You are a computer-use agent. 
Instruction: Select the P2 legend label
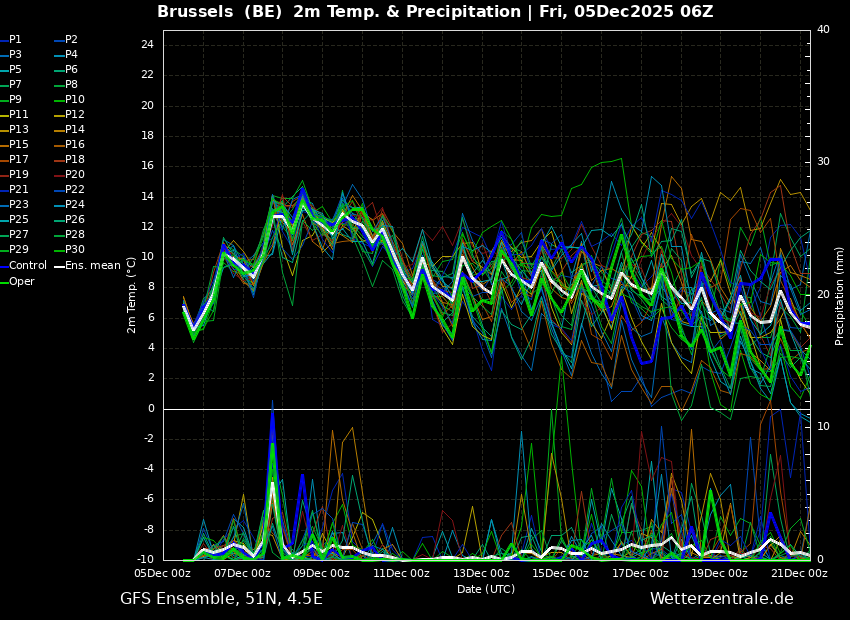[67, 40]
